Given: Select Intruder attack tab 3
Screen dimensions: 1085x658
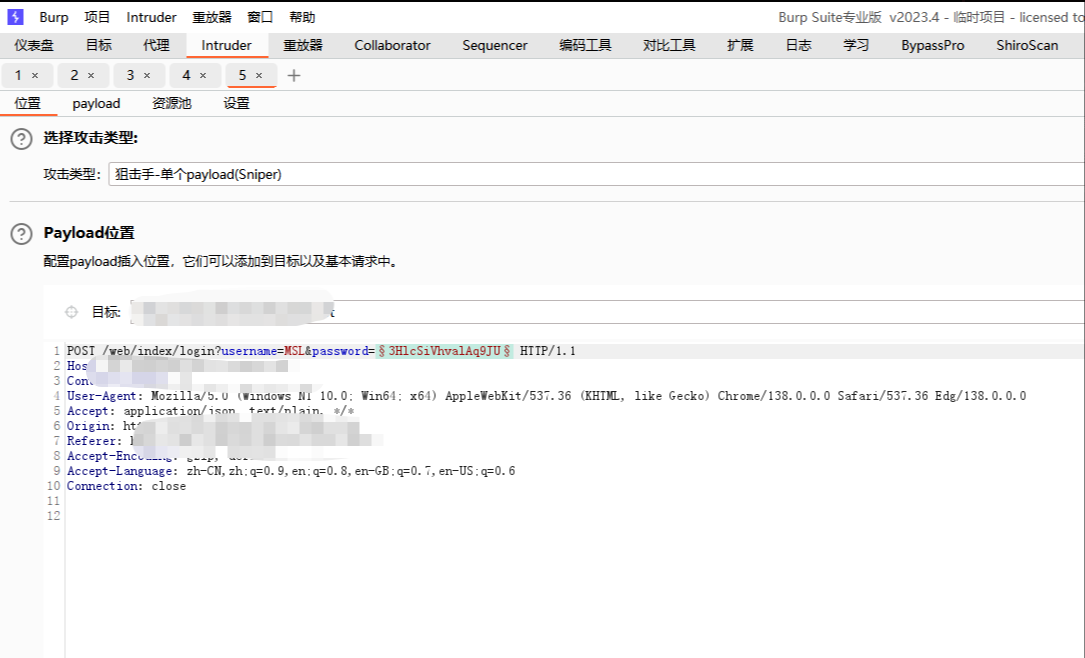Looking at the screenshot, I should pyautogui.click(x=130, y=75).
